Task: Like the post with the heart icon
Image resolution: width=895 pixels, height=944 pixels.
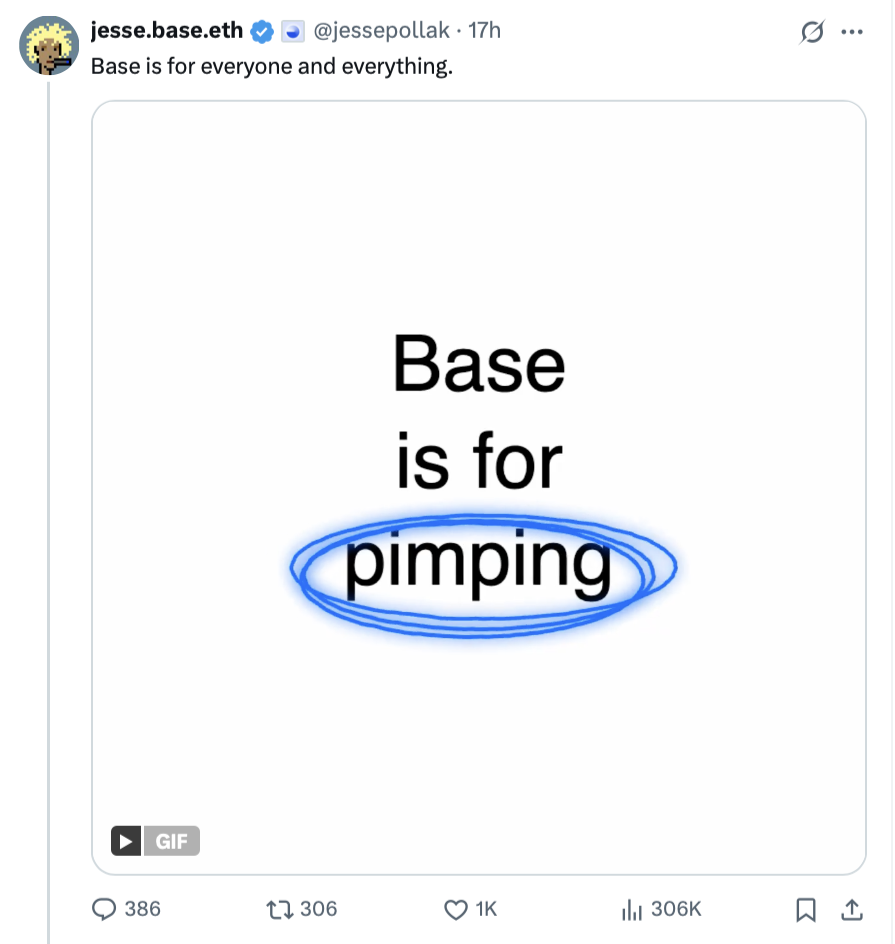Action: (x=456, y=909)
